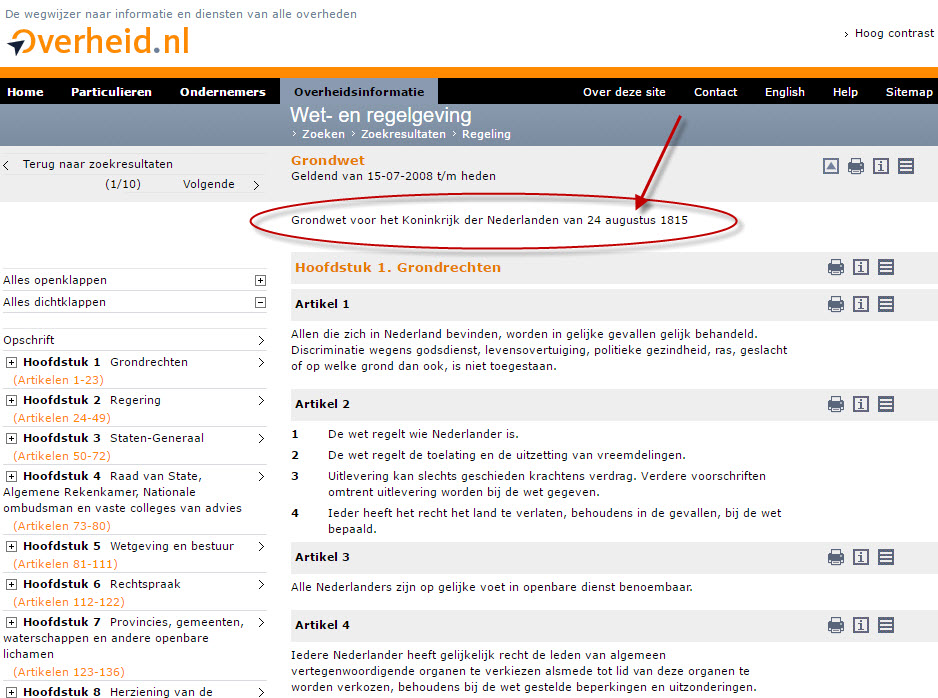Expand Hoofdstuk 3 Staten-Generaal tree node
Image resolution: width=938 pixels, height=698 pixels.
pos(12,438)
